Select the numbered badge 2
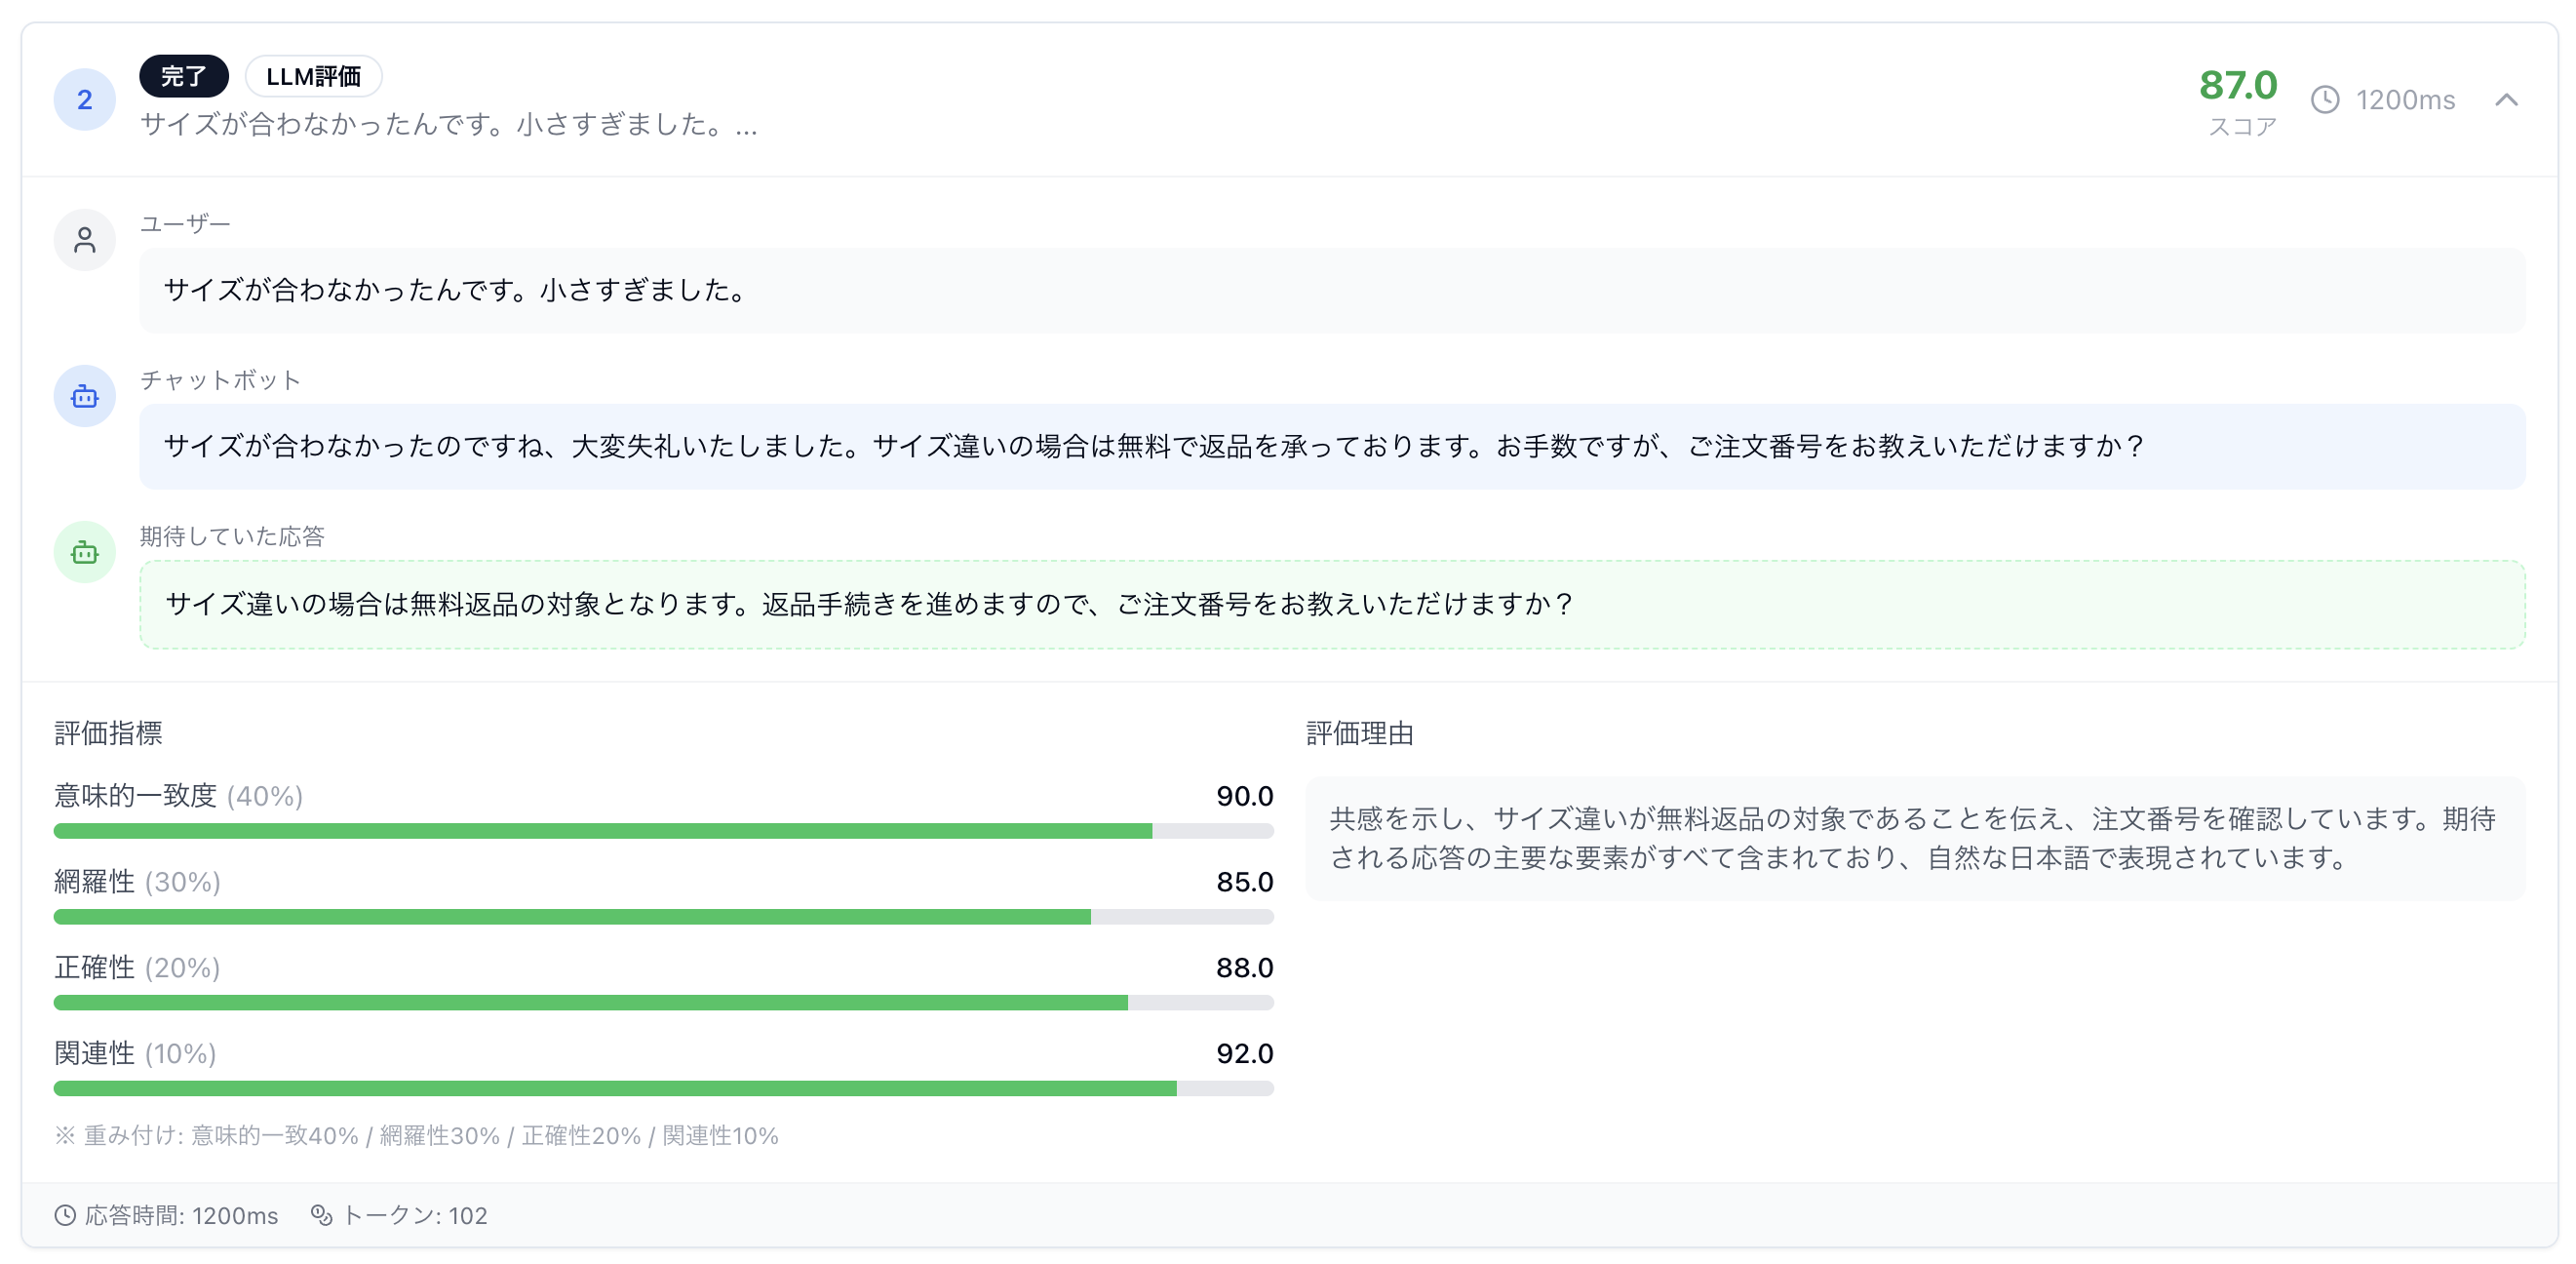Screen dimensions: 2576x1264 84,99
